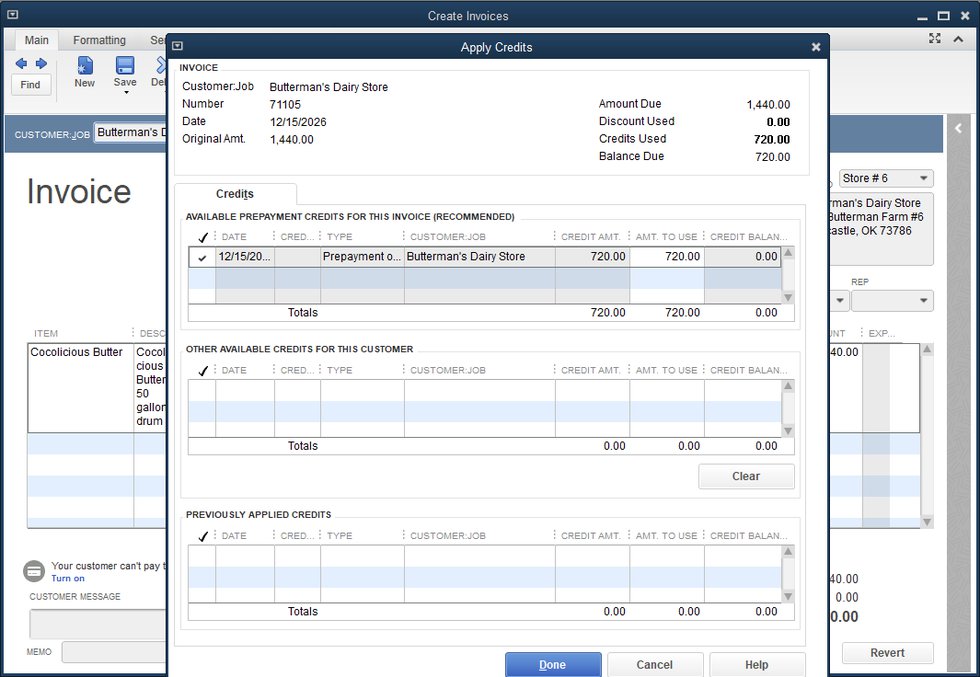Expand the REP dropdown
980x677 pixels.
click(922, 300)
